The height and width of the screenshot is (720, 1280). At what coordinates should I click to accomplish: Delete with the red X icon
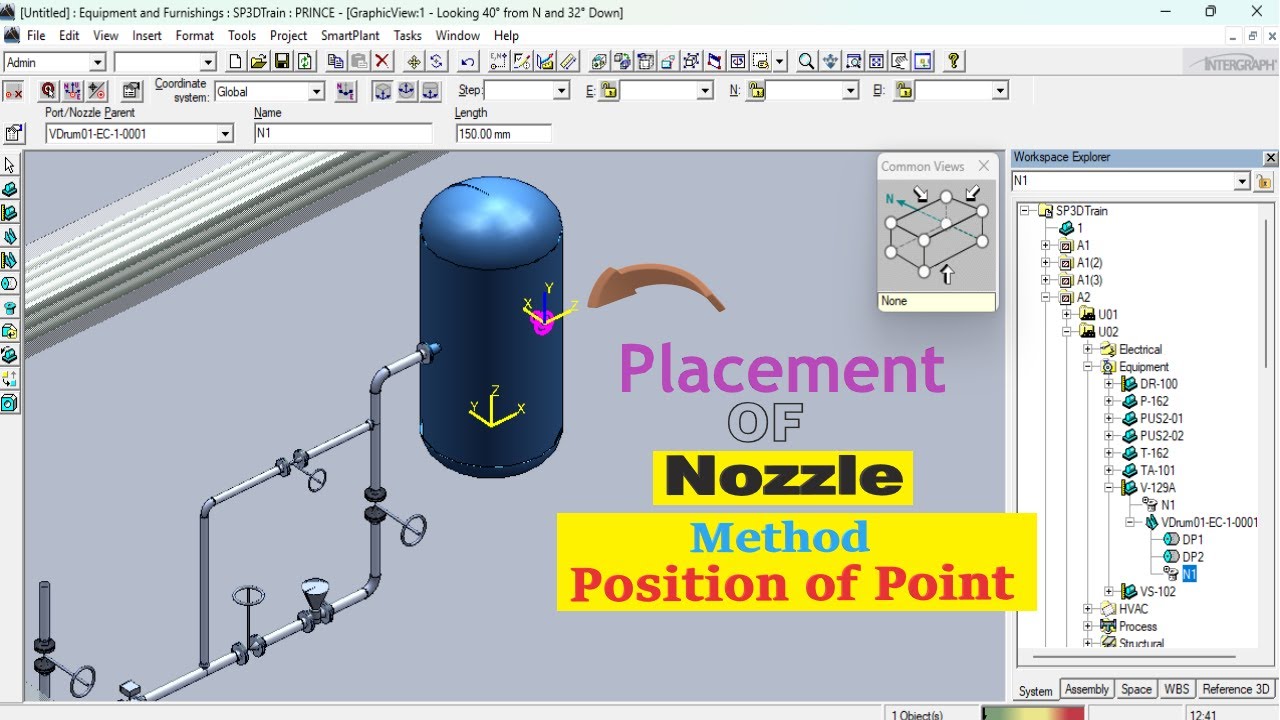pyautogui.click(x=382, y=62)
